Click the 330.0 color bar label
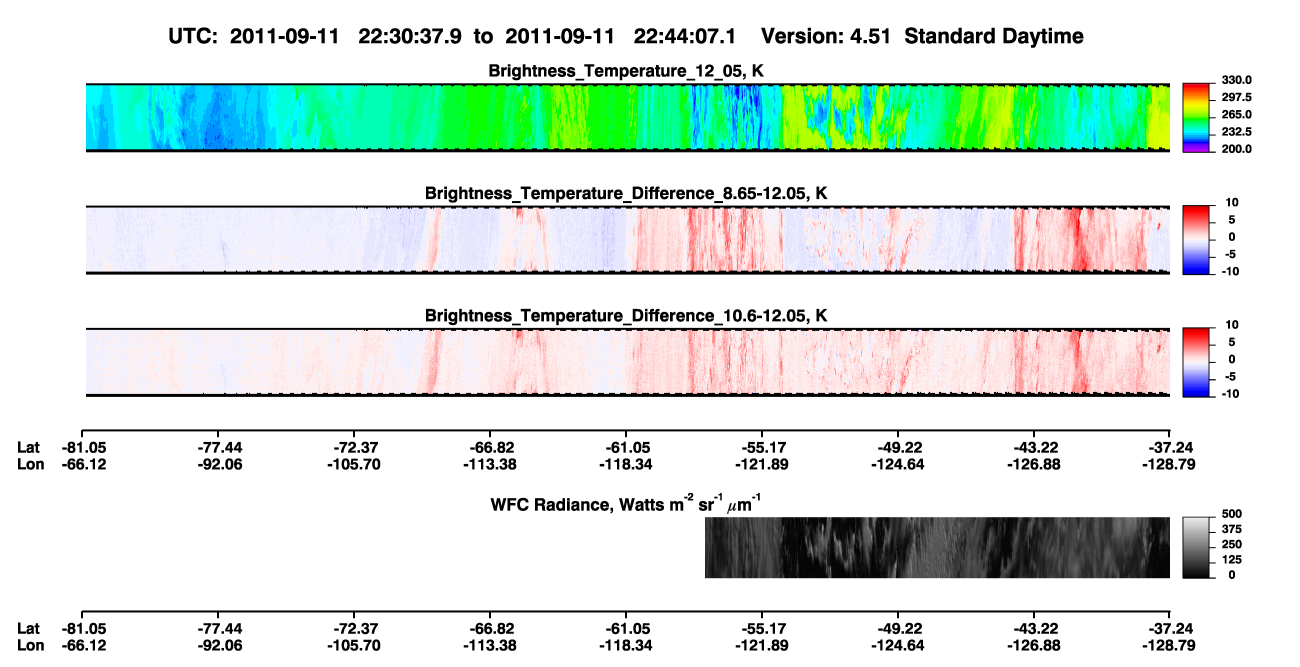 point(1237,80)
